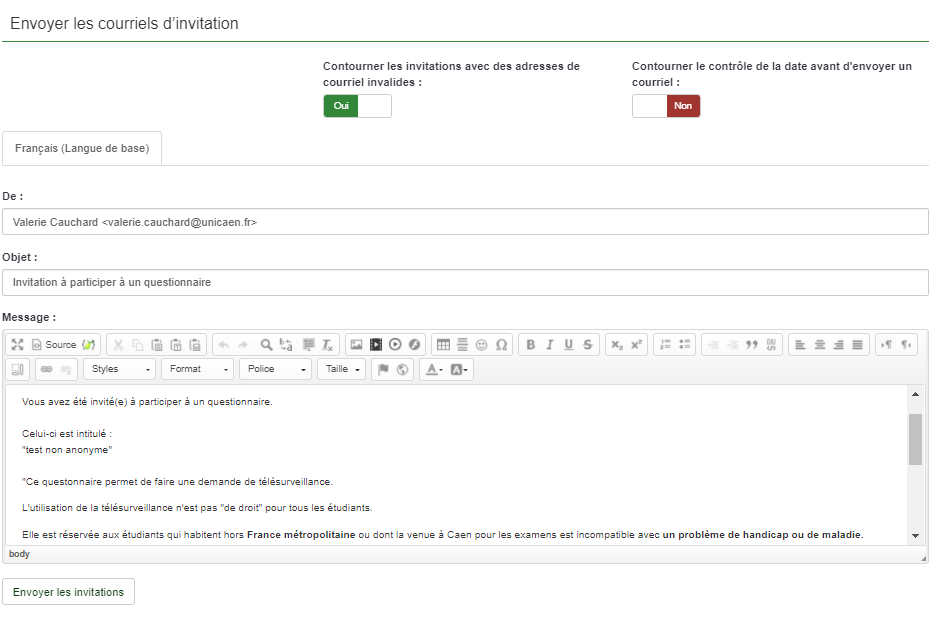935x622 pixels.
Task: Click the Find magnifier icon
Action: [x=267, y=345]
